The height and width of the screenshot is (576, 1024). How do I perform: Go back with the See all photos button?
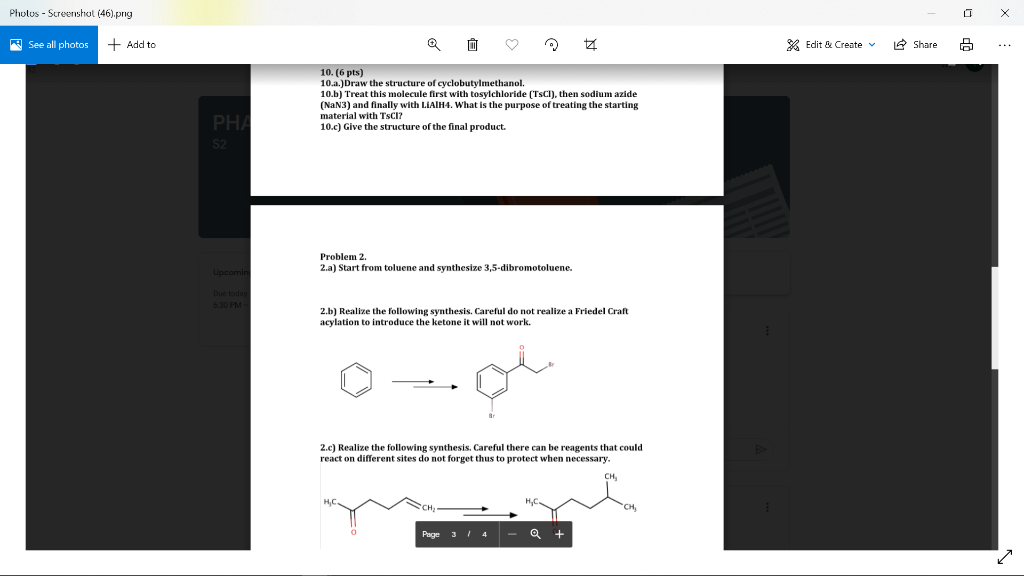[48, 44]
